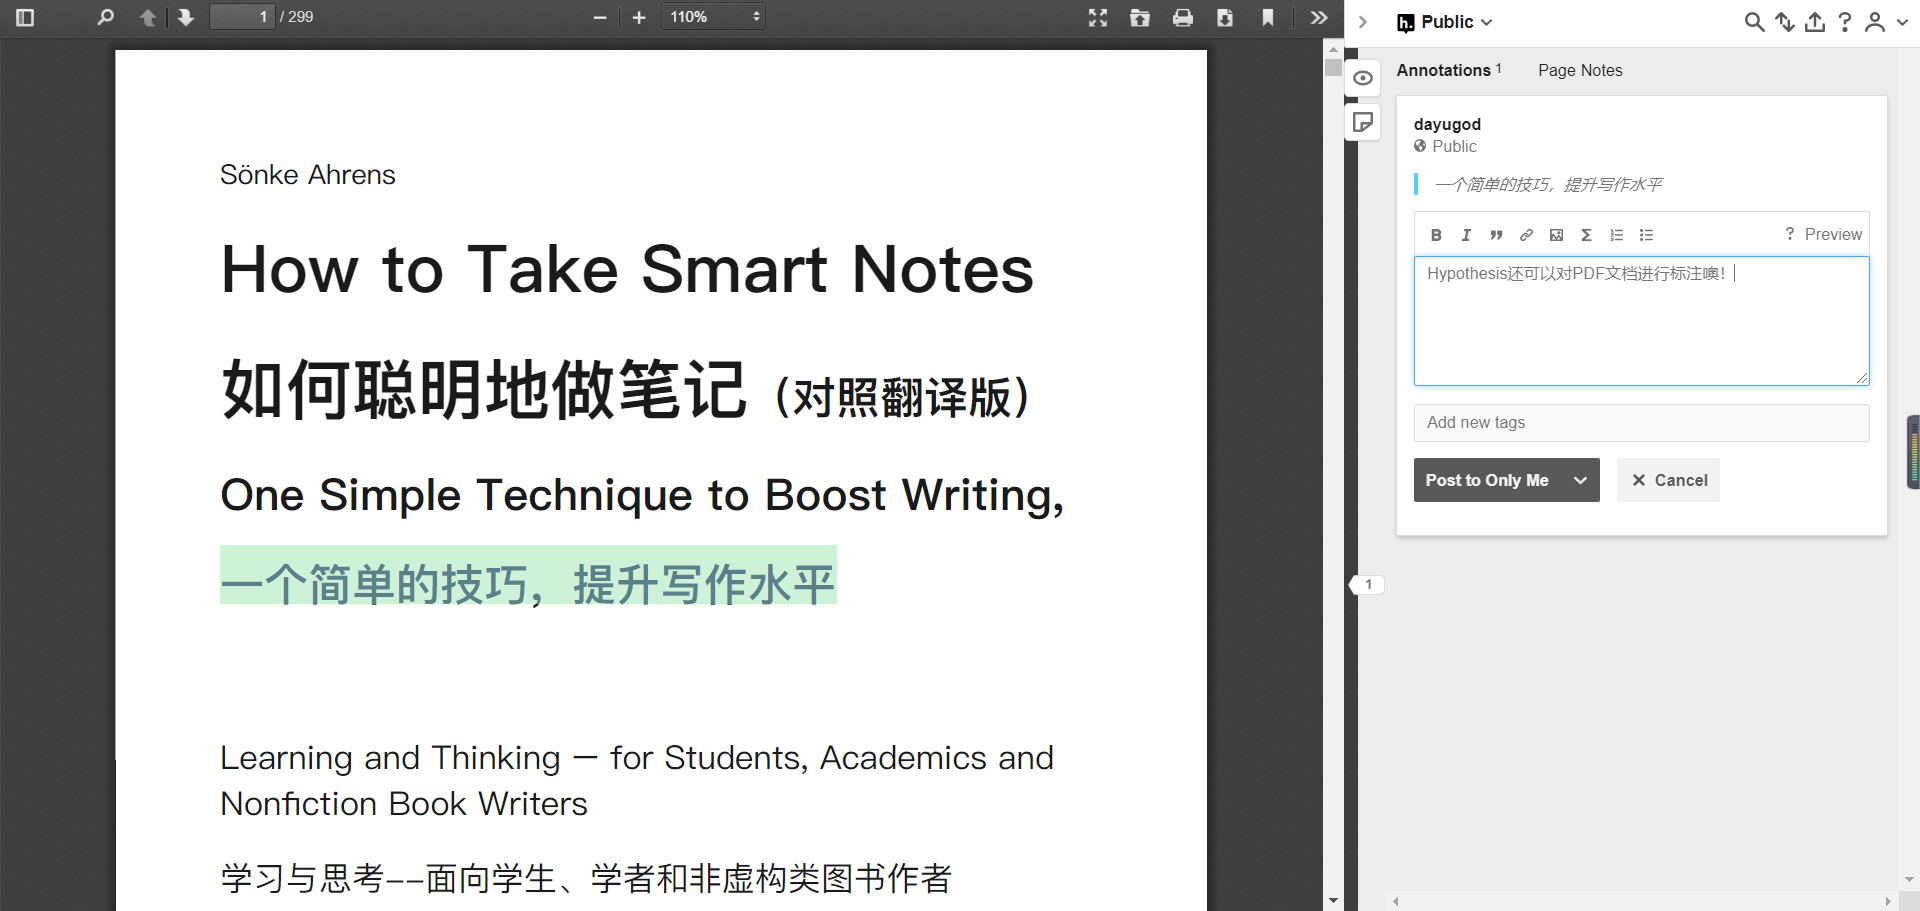1920x911 pixels.
Task: Insert an image in annotation
Action: coord(1556,235)
